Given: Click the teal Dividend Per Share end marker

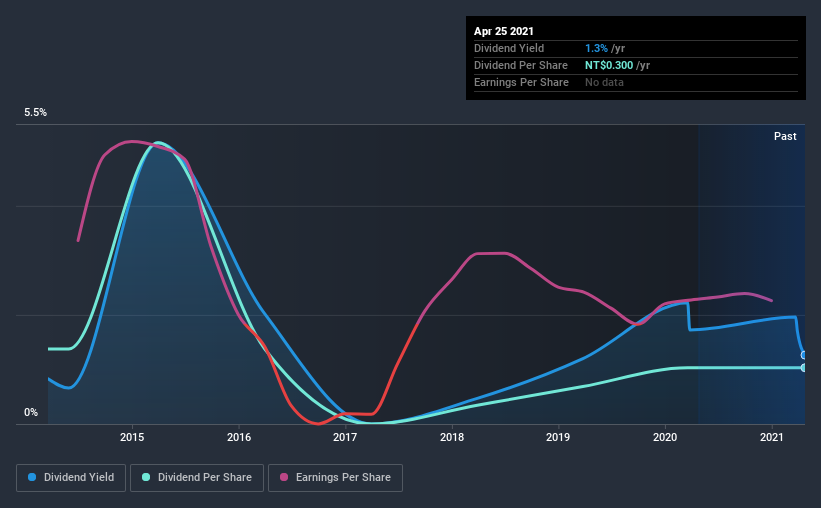Looking at the screenshot, I should [804, 368].
